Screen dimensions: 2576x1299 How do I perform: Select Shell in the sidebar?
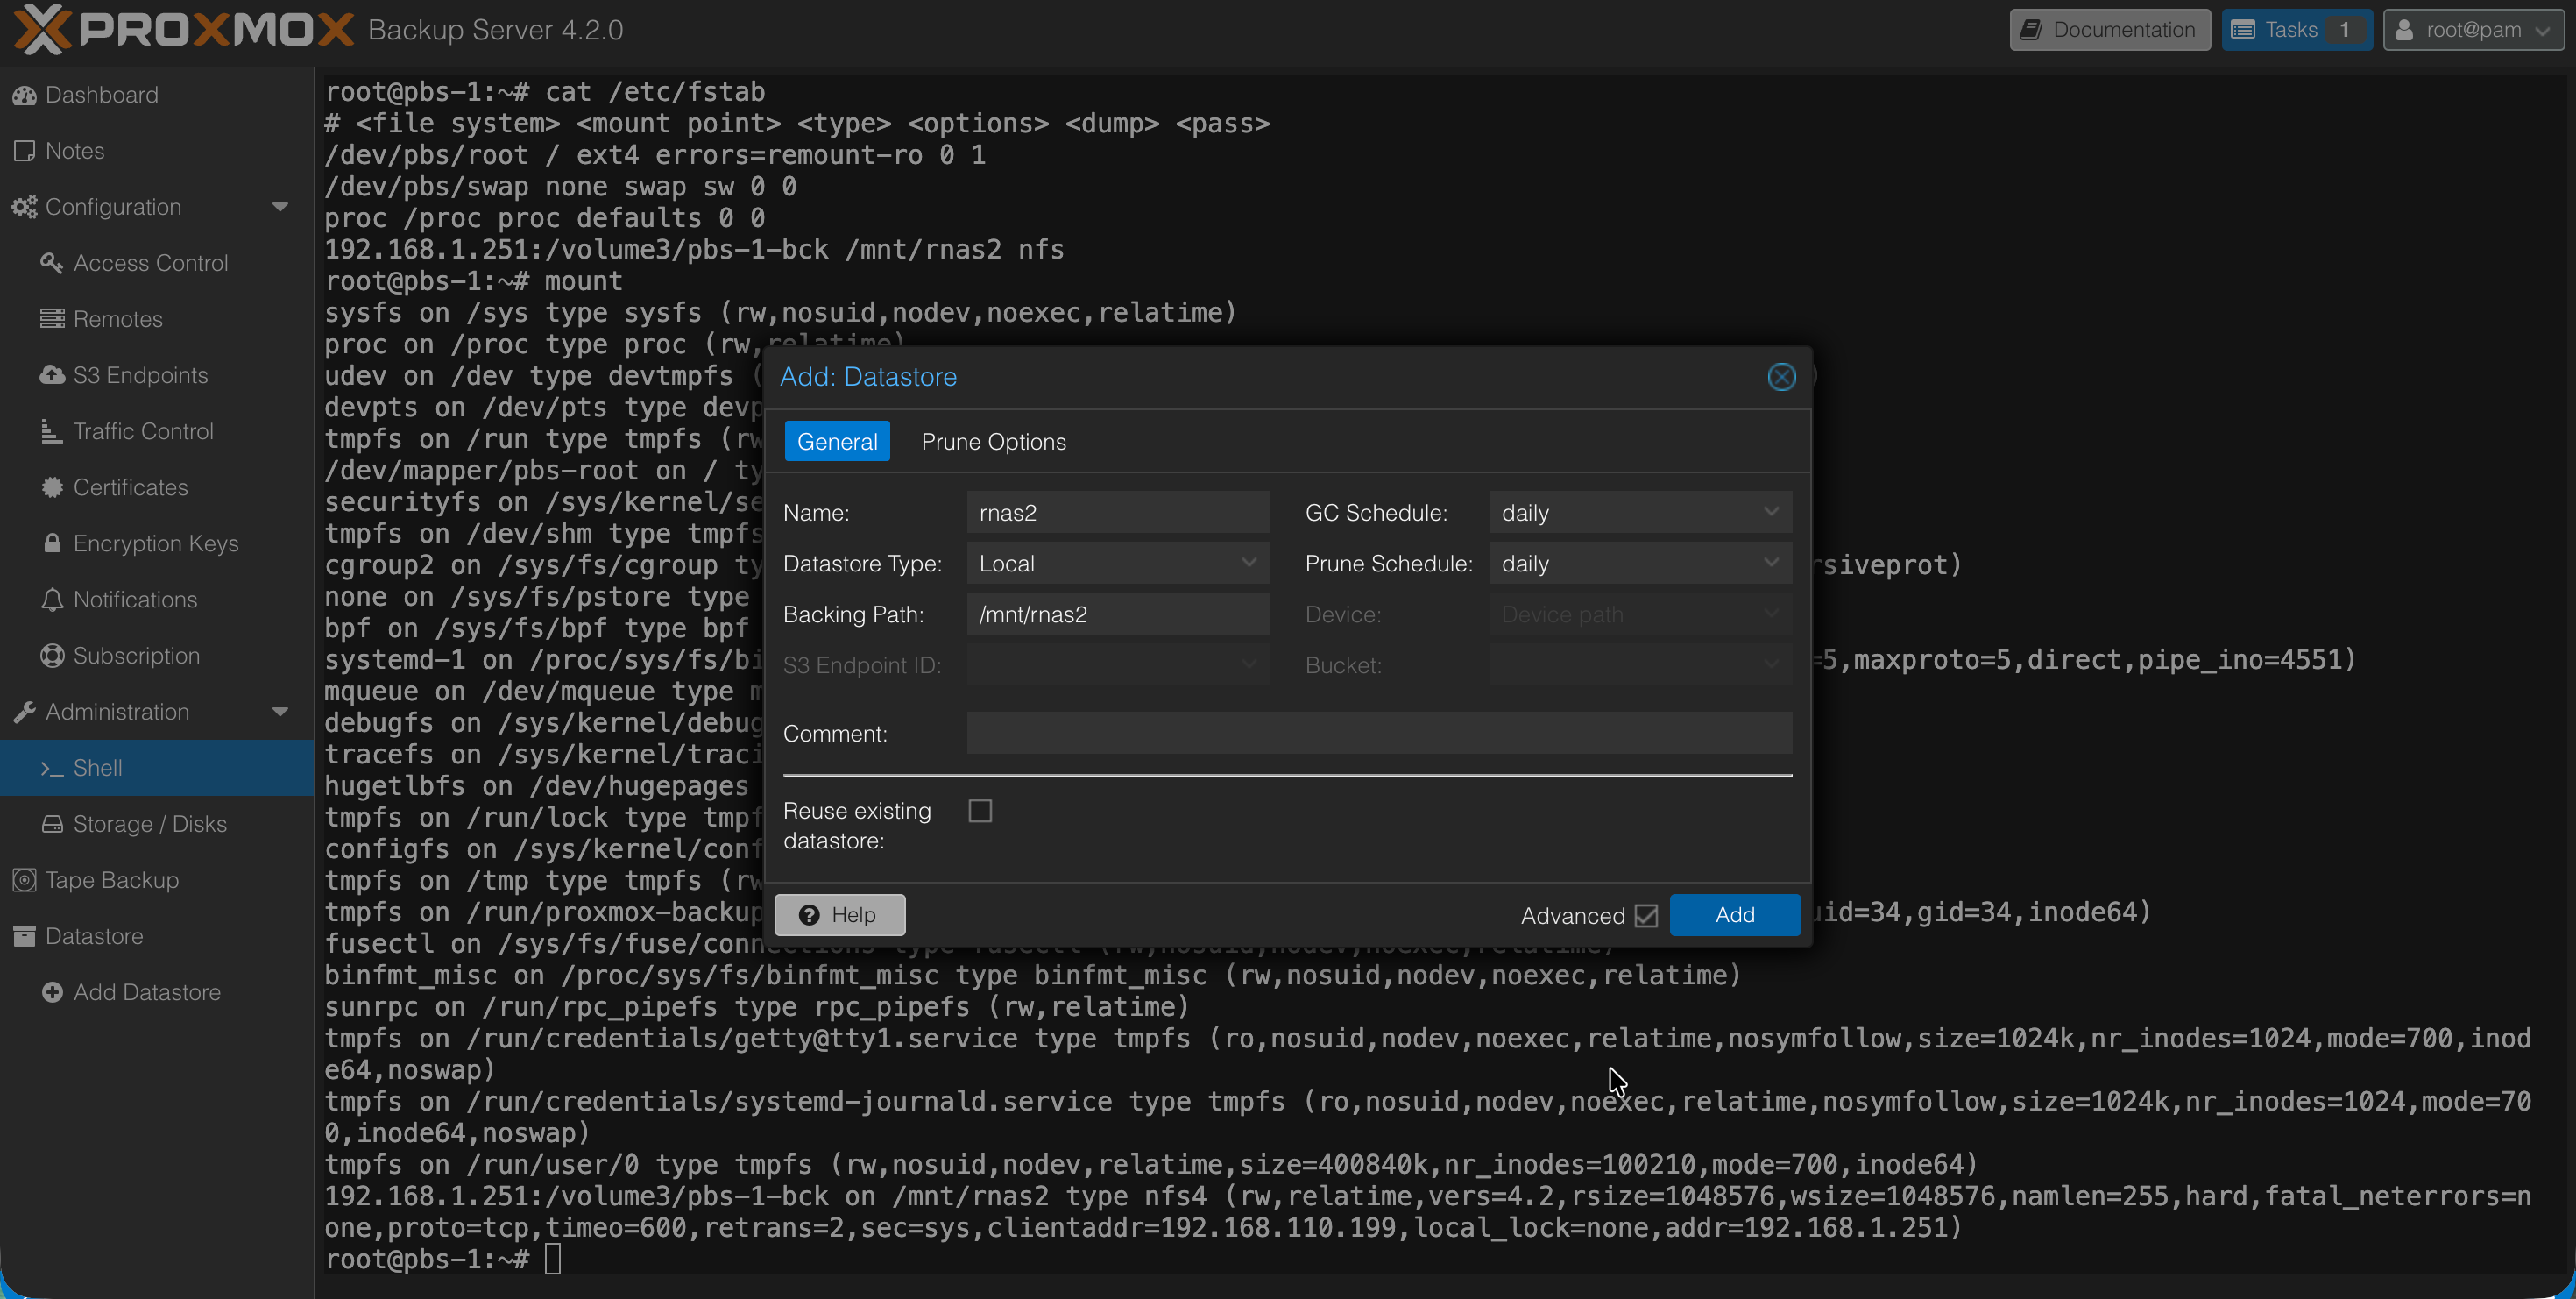[x=157, y=768]
